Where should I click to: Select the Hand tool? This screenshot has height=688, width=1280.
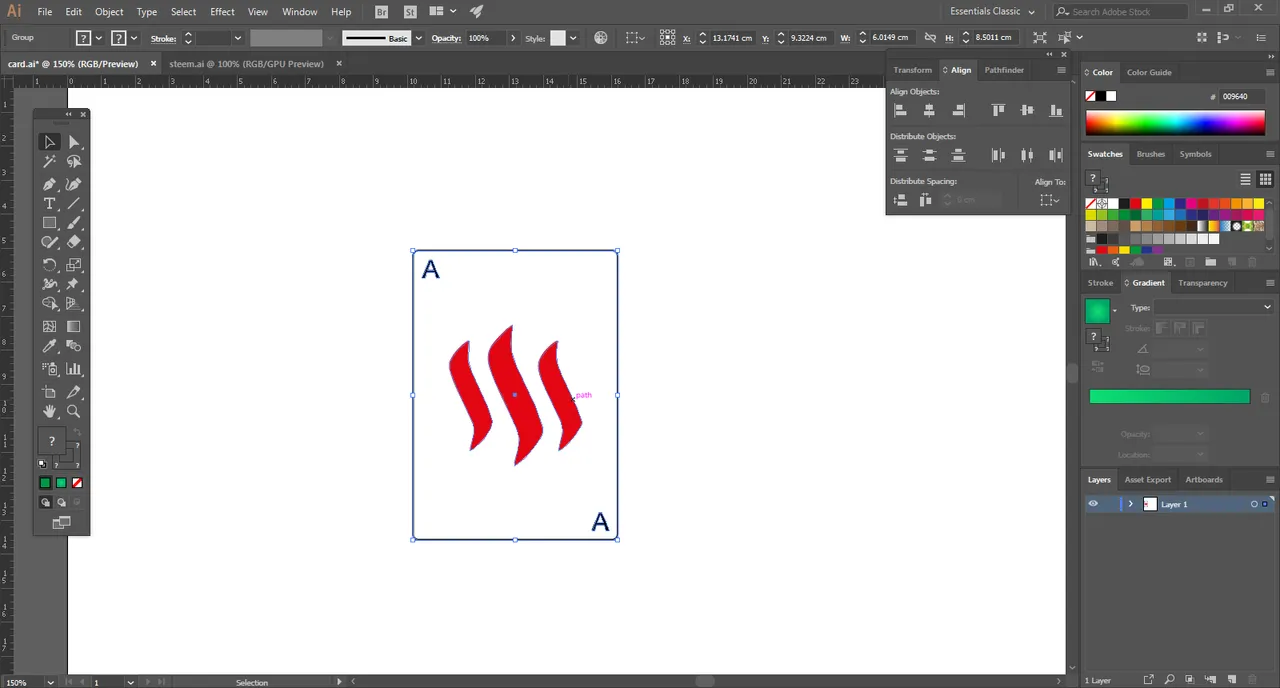coord(49,411)
